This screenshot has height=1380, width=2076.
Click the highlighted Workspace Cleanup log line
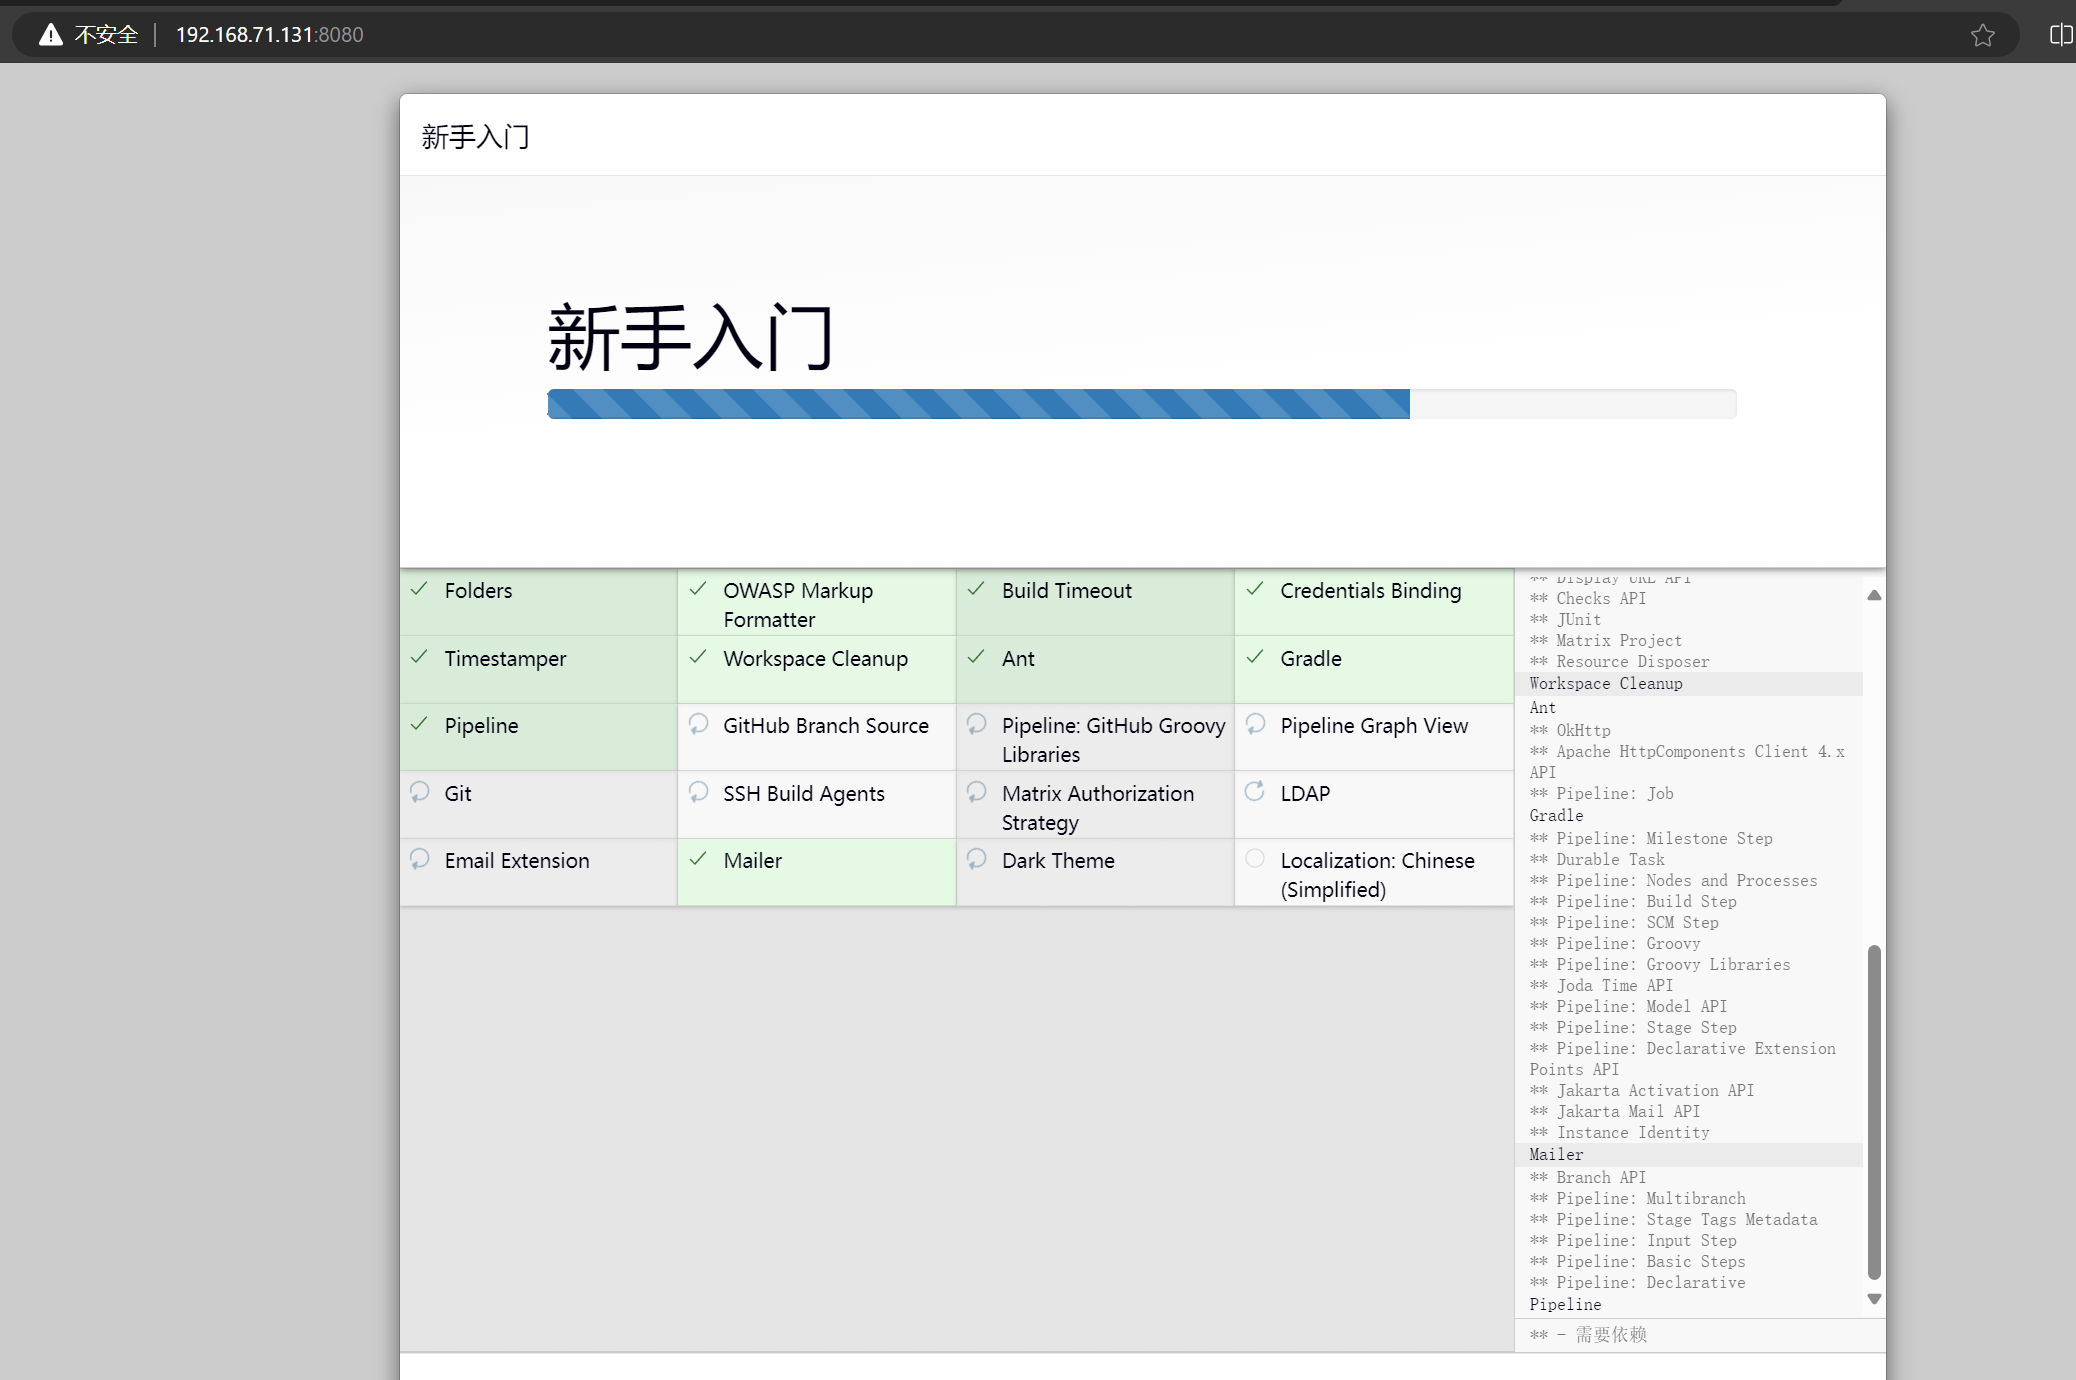pos(1690,684)
